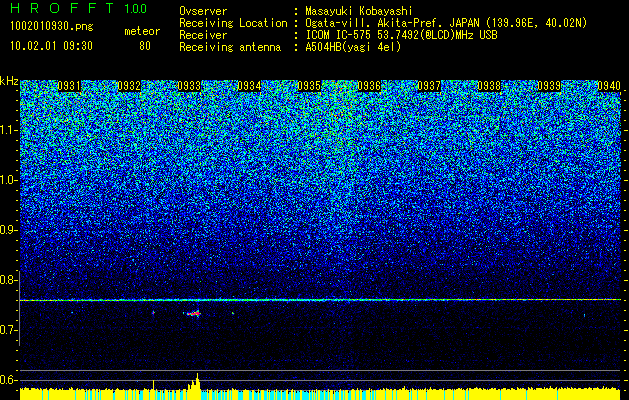Click the A504HB(yagi 4el) antenna text

click(x=353, y=47)
